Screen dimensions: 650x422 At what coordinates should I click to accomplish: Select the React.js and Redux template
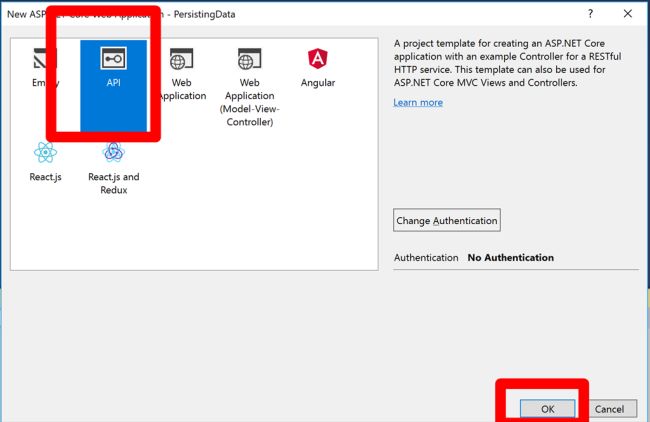(x=114, y=167)
